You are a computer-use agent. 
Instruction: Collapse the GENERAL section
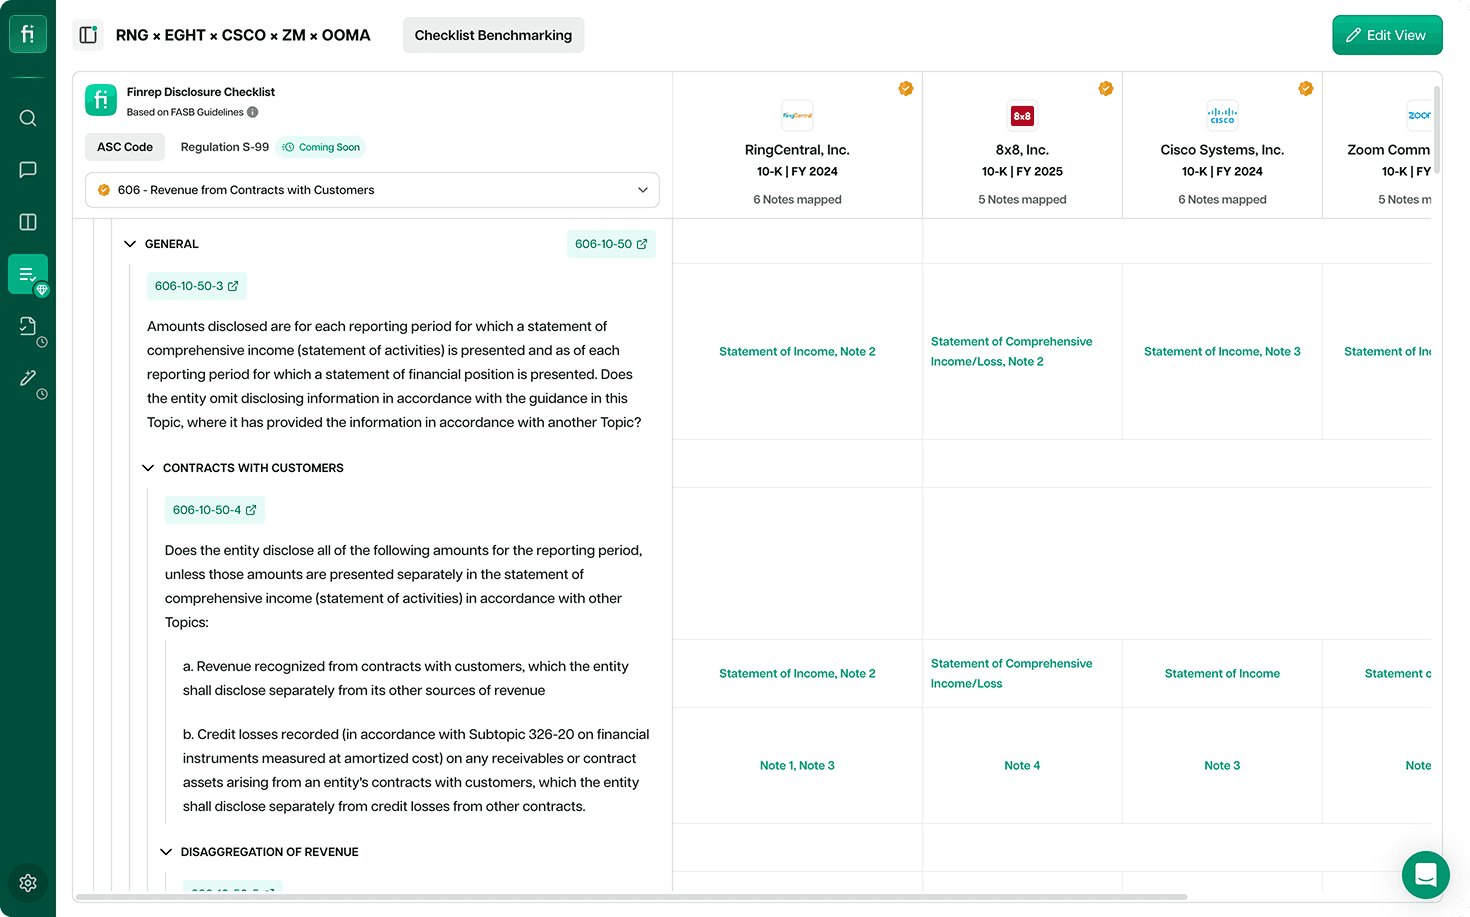coord(130,244)
